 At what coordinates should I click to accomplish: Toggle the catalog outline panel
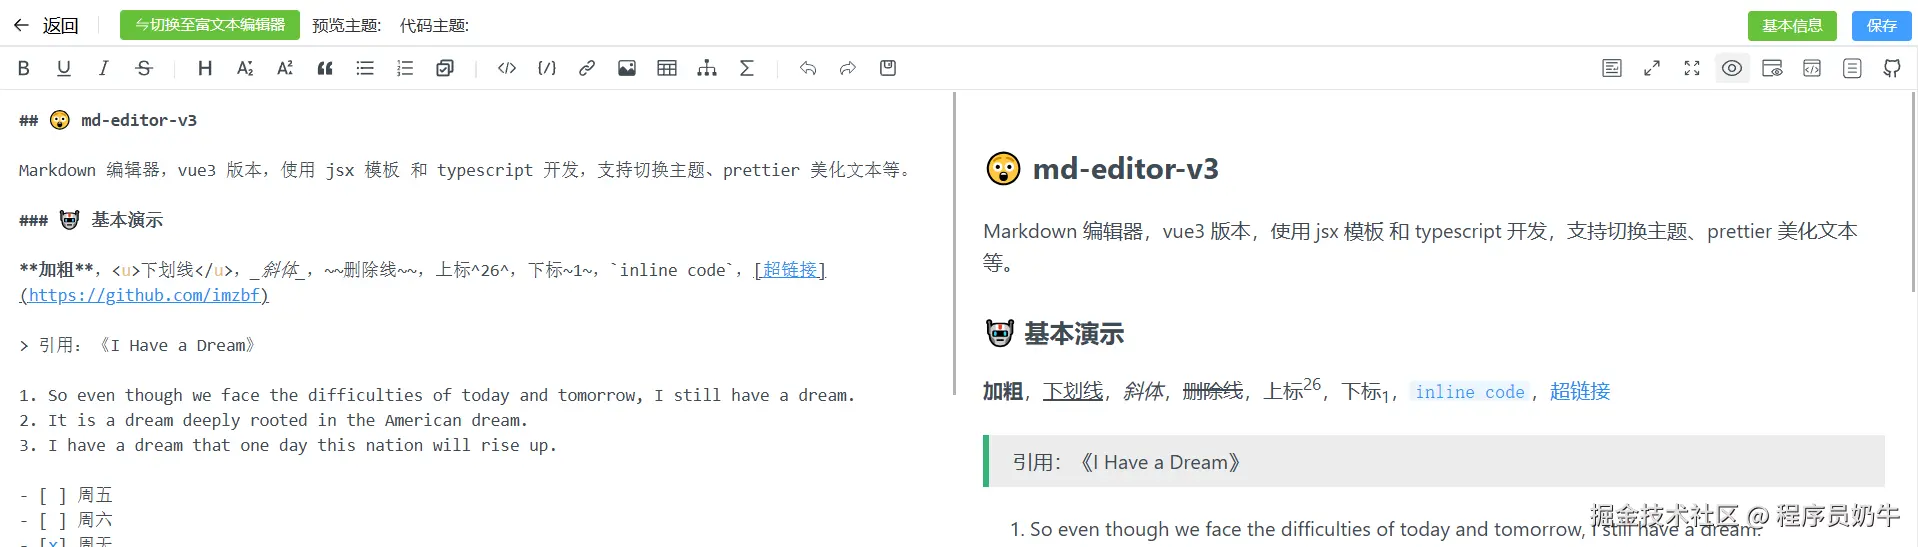tap(1852, 68)
